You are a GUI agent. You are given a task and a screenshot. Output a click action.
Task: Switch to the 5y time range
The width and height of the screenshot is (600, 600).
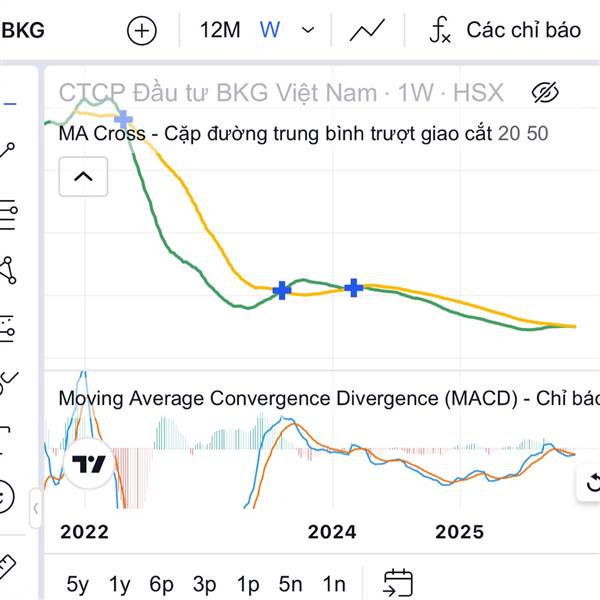pos(76,584)
